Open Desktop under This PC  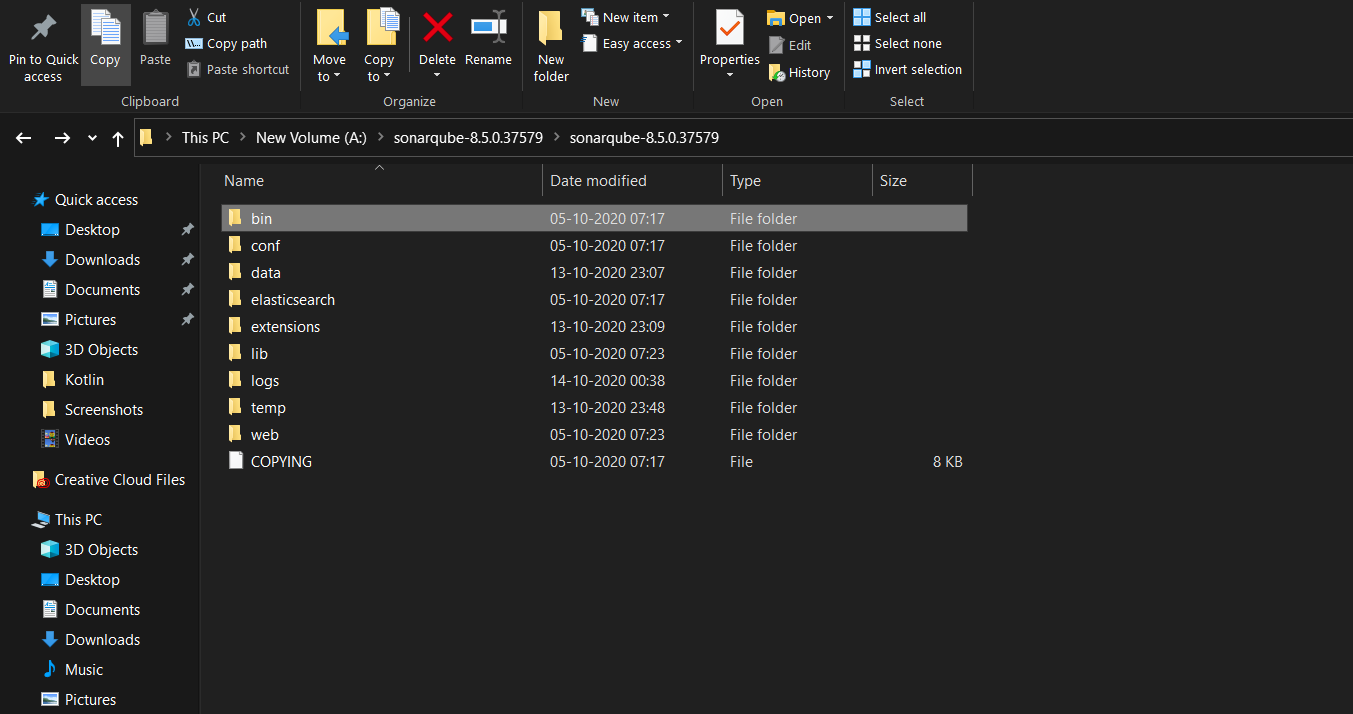80,580
